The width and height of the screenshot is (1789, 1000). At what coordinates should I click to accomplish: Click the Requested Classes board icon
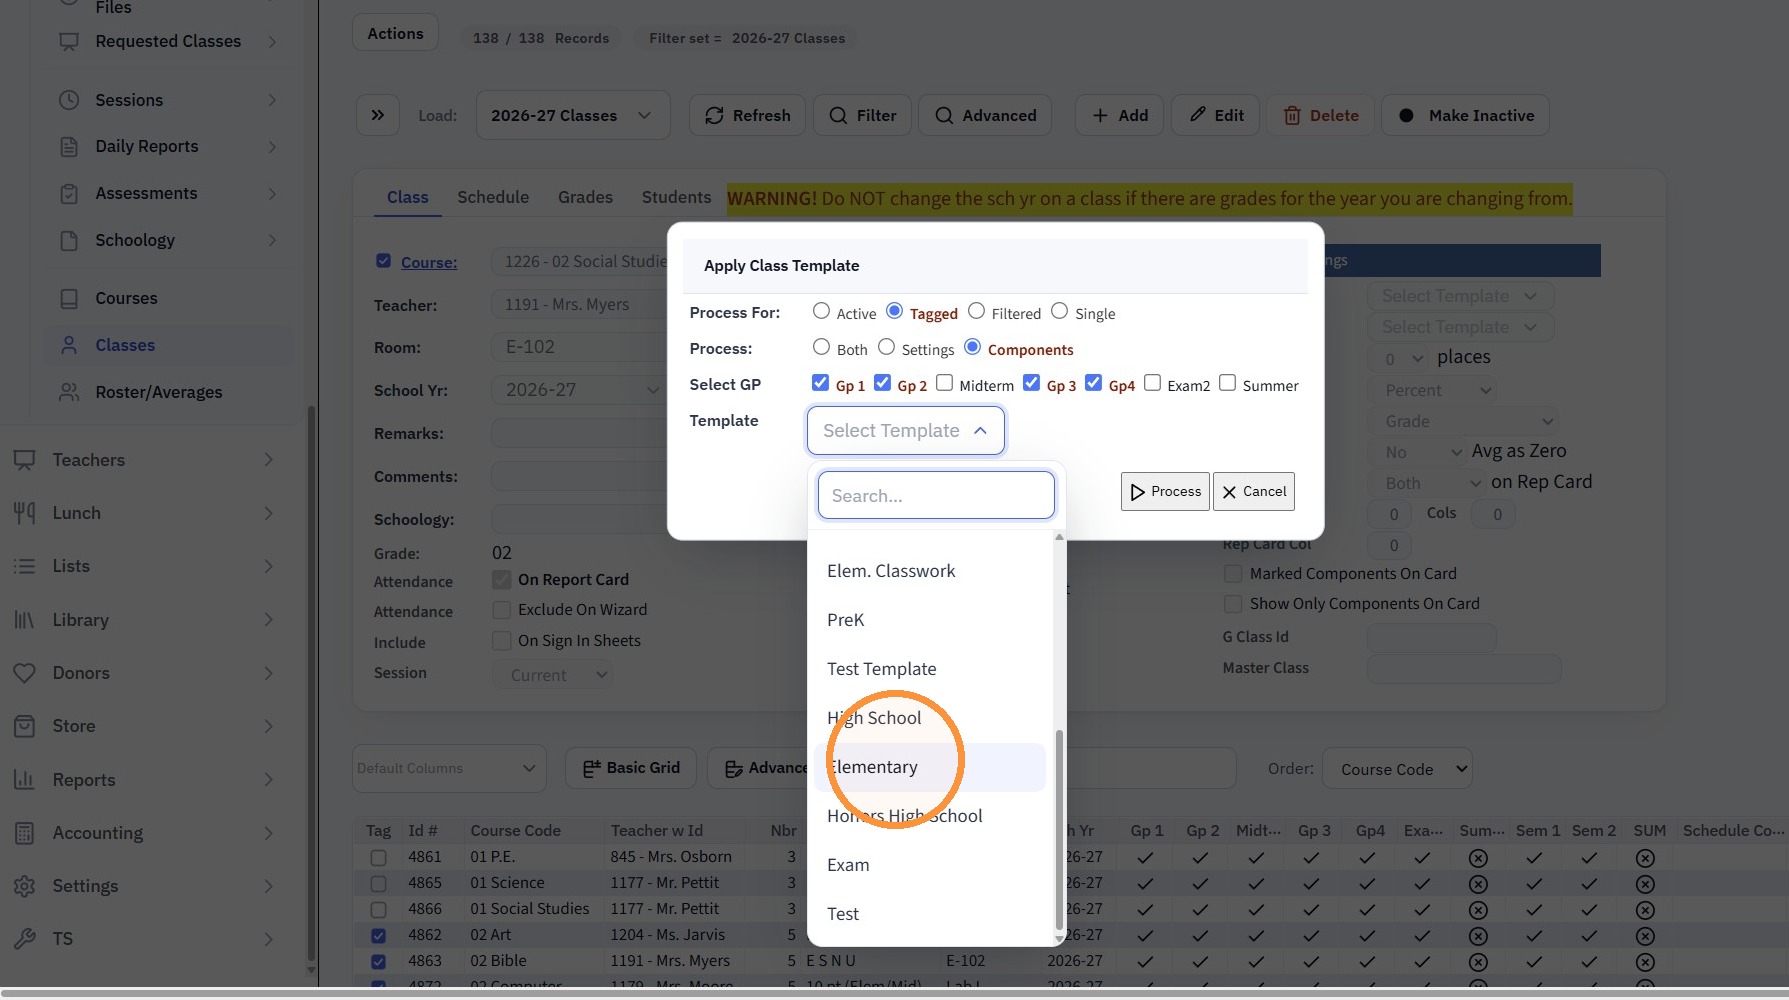[69, 41]
